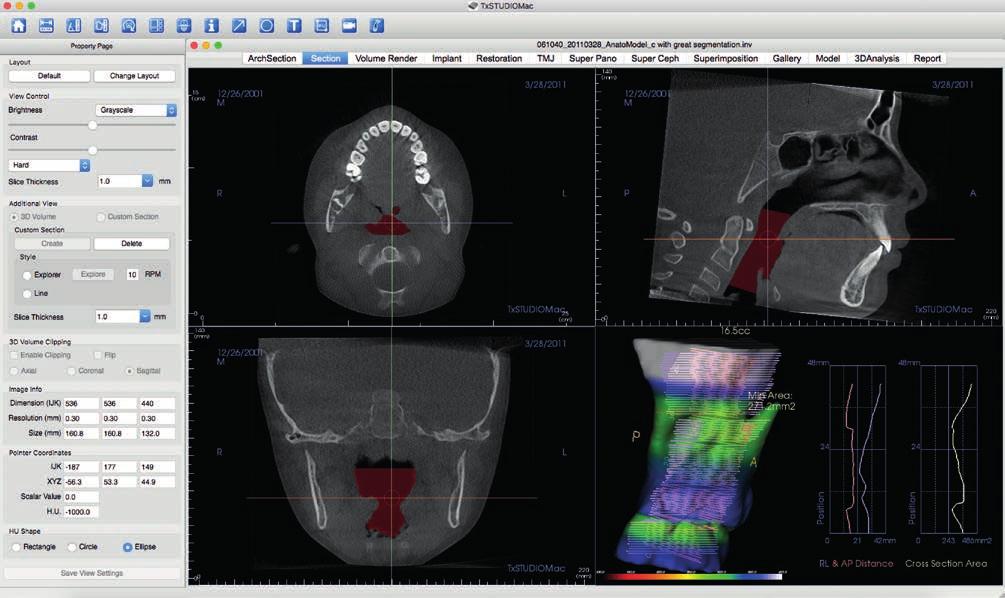
Task: Click the last icon in the top toolbar
Action: tap(377, 26)
